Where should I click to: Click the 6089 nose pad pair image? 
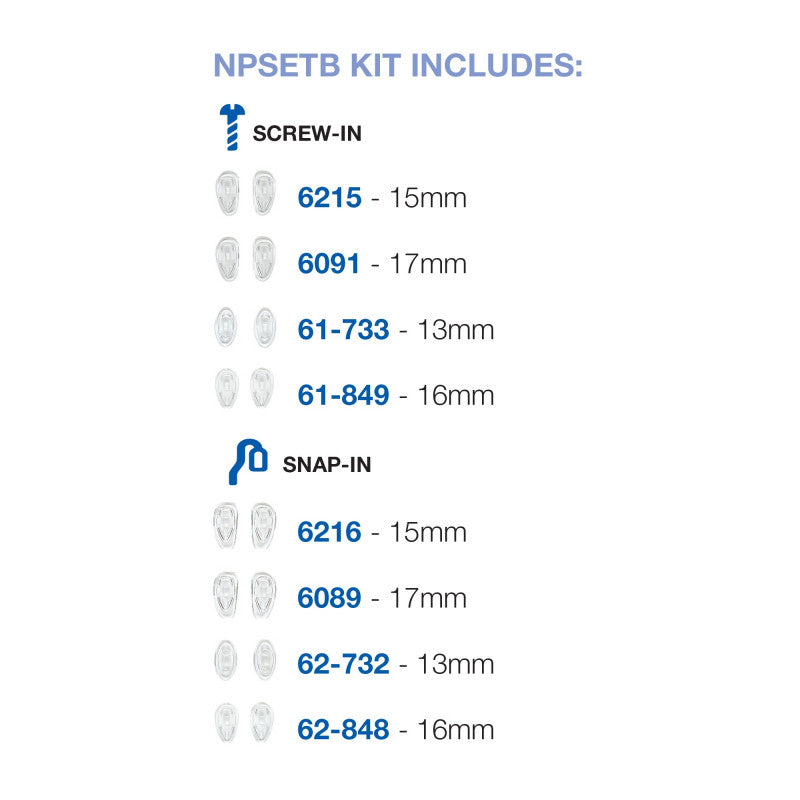245,594
